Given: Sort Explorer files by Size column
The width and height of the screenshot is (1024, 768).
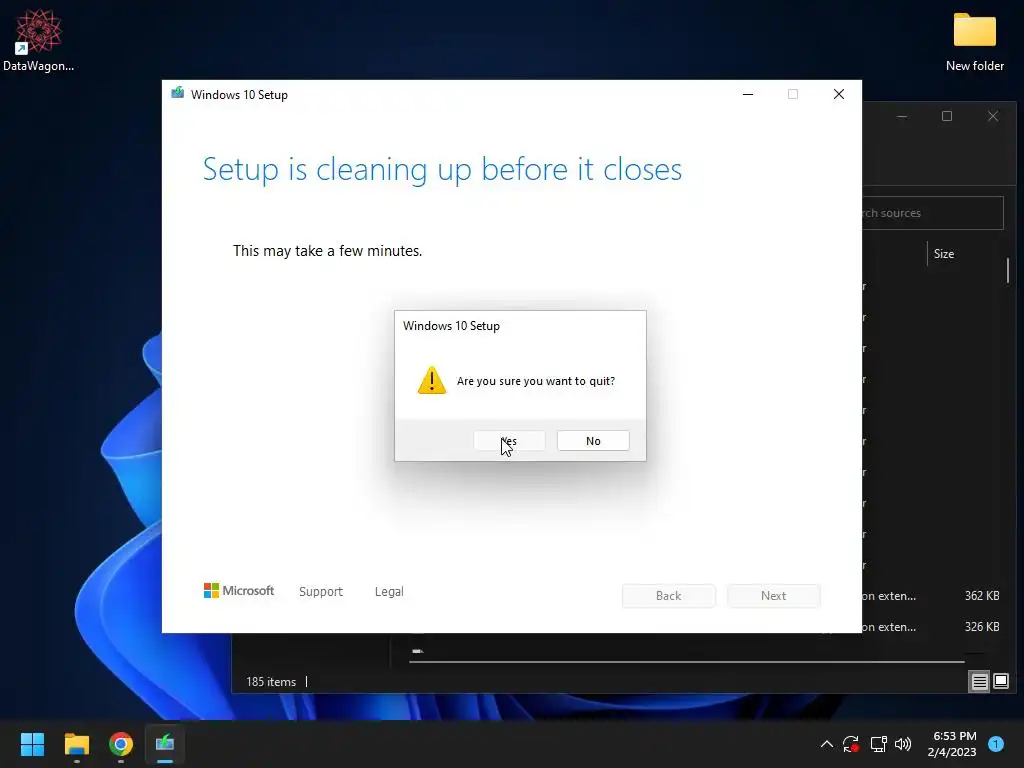Looking at the screenshot, I should point(944,254).
